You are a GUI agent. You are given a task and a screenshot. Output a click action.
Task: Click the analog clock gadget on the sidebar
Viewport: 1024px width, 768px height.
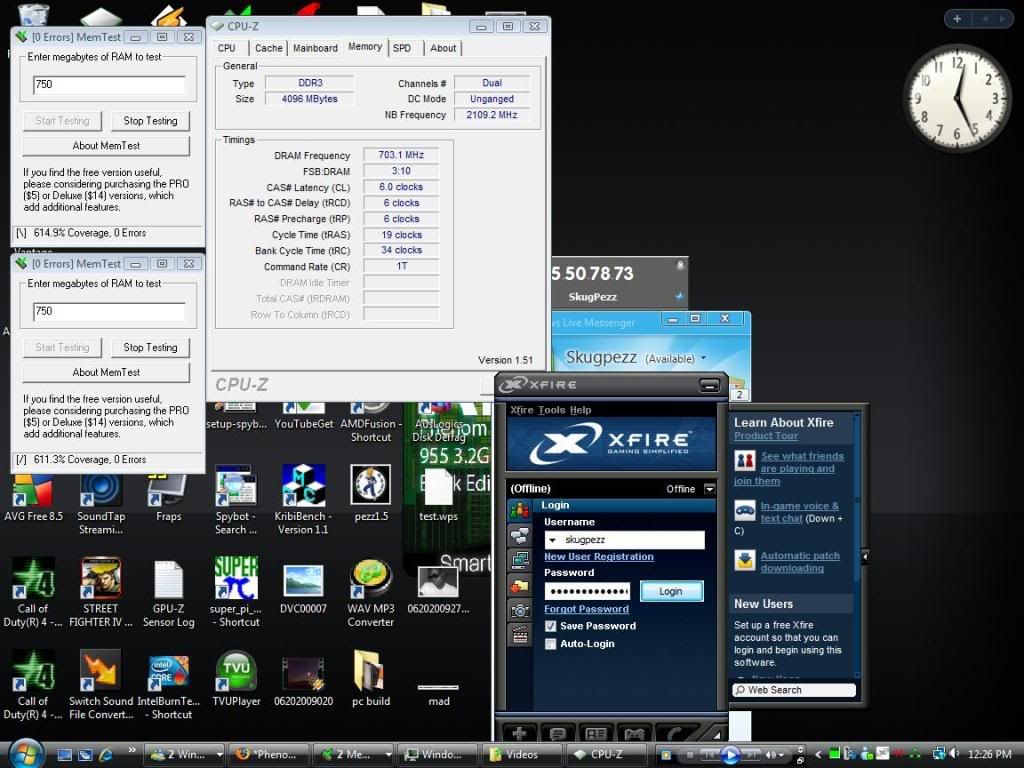click(957, 98)
